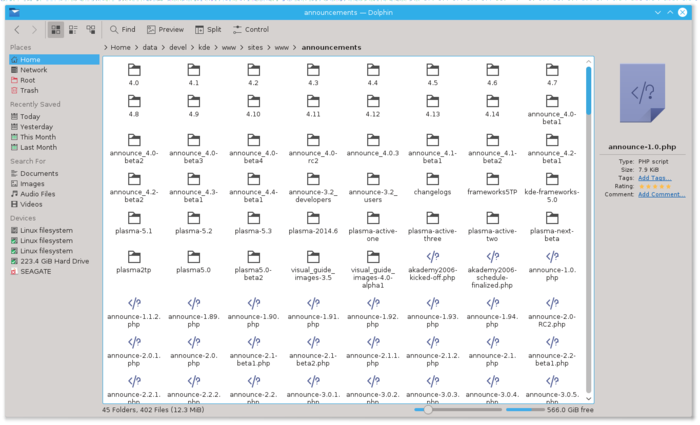Show files saved This Month

(x=54, y=137)
